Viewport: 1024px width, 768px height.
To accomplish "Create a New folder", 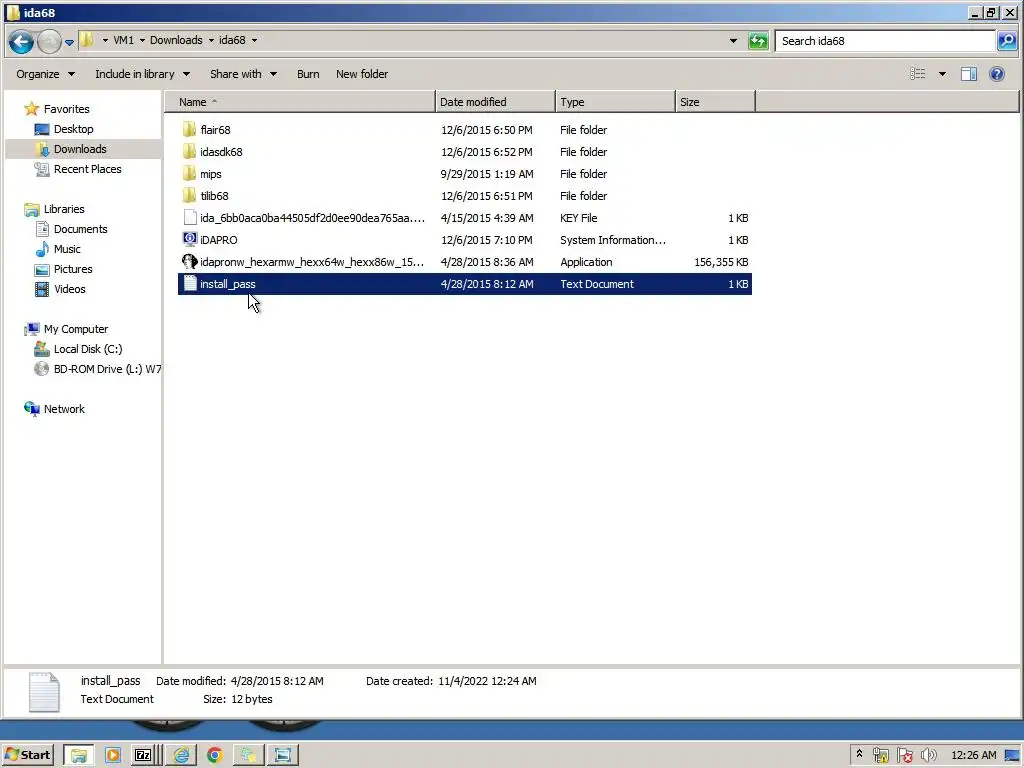I will (x=362, y=74).
